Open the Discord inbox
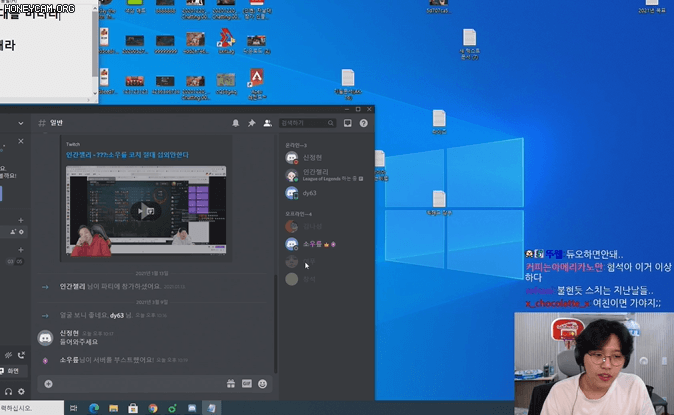This screenshot has width=674, height=415. [x=347, y=123]
